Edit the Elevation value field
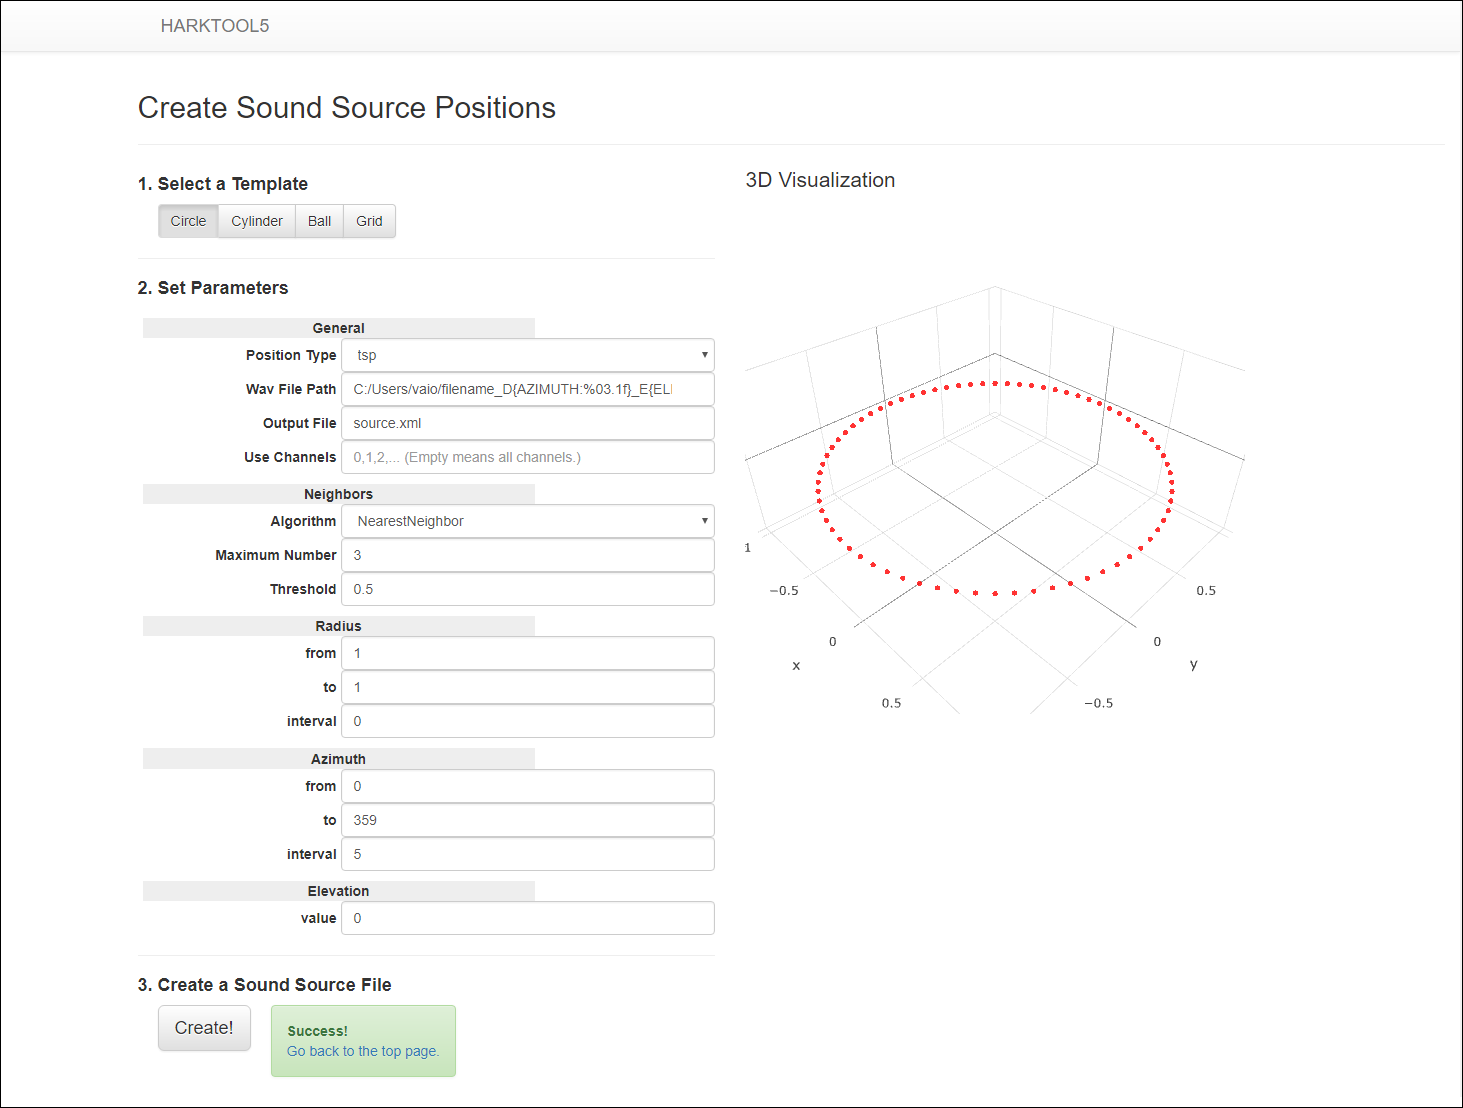The height and width of the screenshot is (1108, 1463). (x=528, y=918)
